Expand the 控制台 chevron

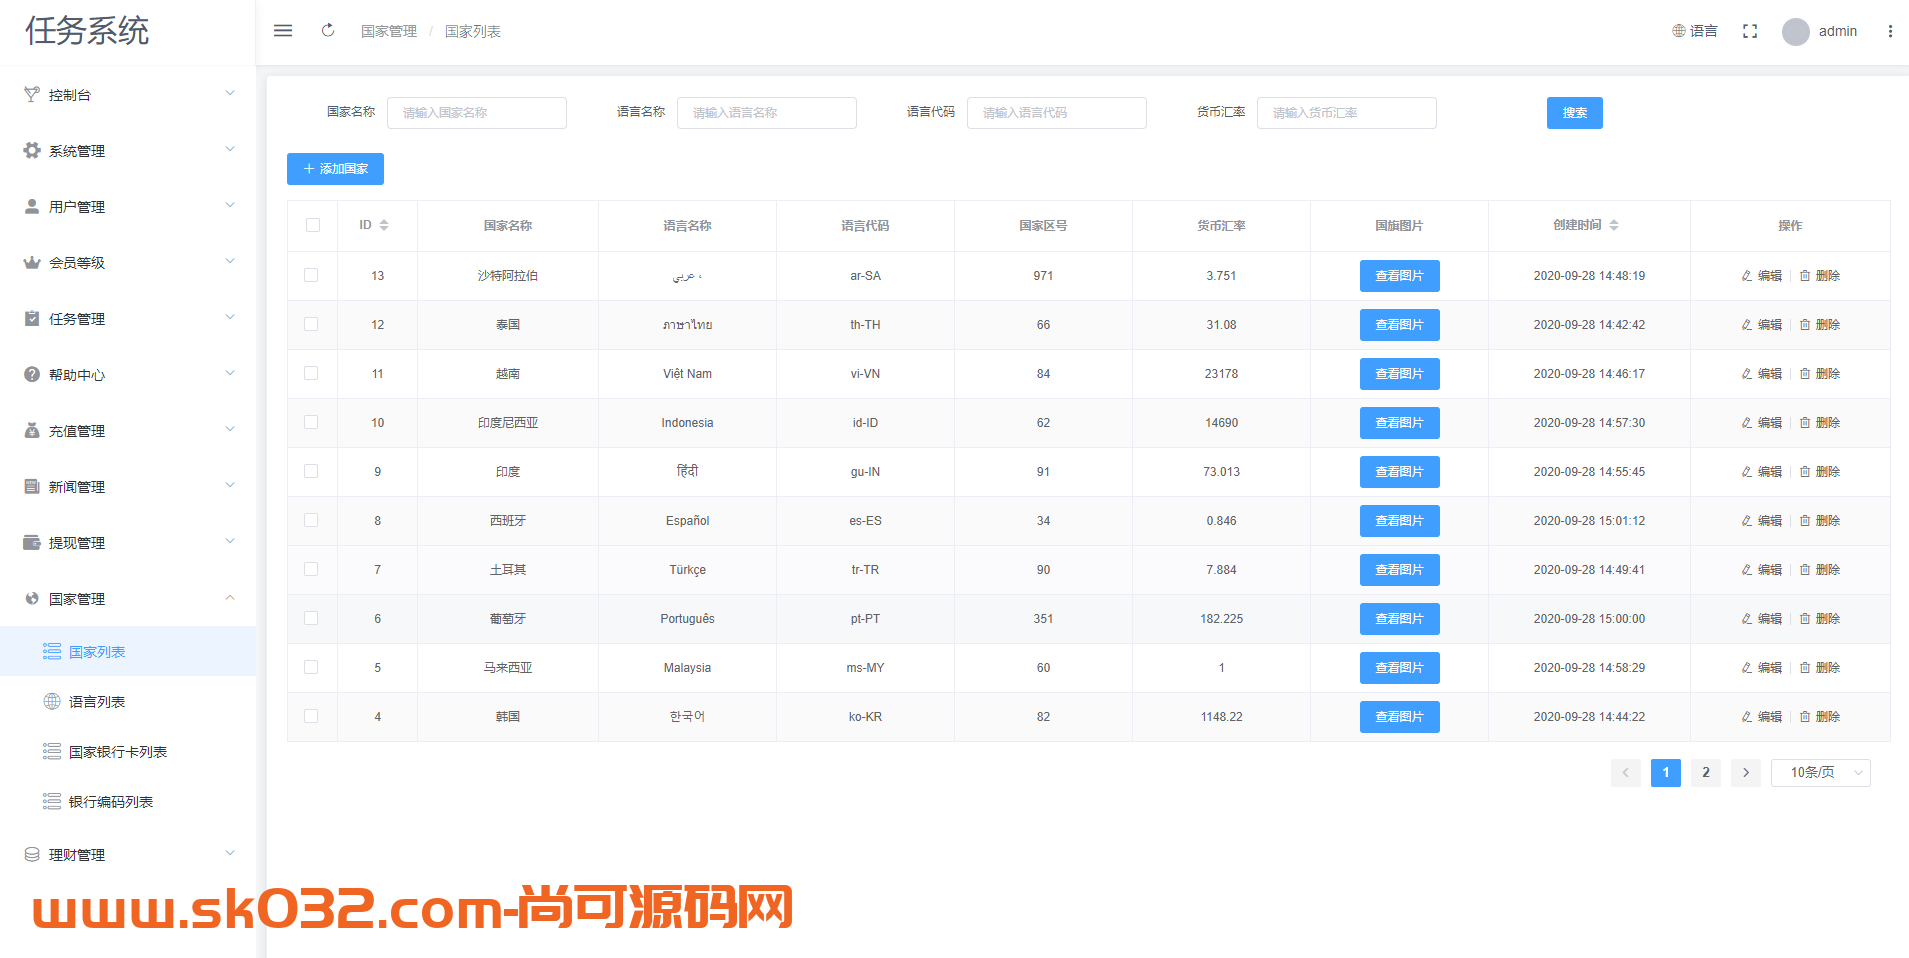click(x=230, y=93)
